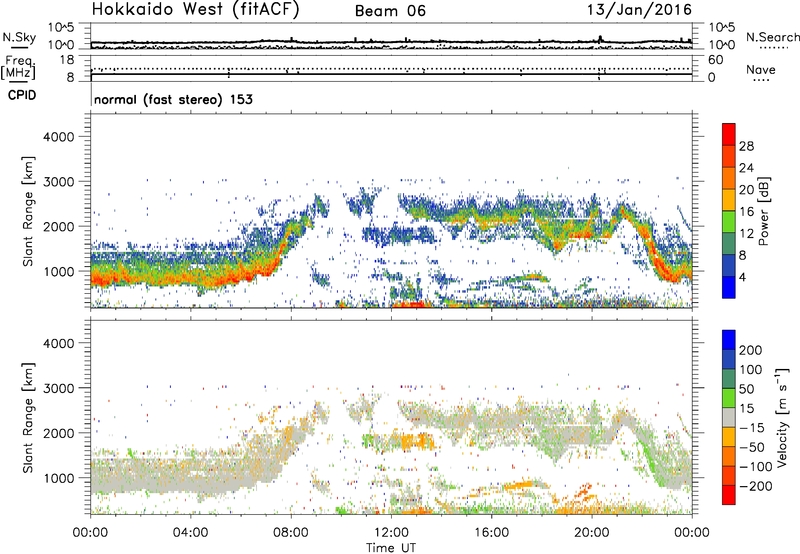
Task: Click 'Time UT' axis label
Action: (391, 548)
